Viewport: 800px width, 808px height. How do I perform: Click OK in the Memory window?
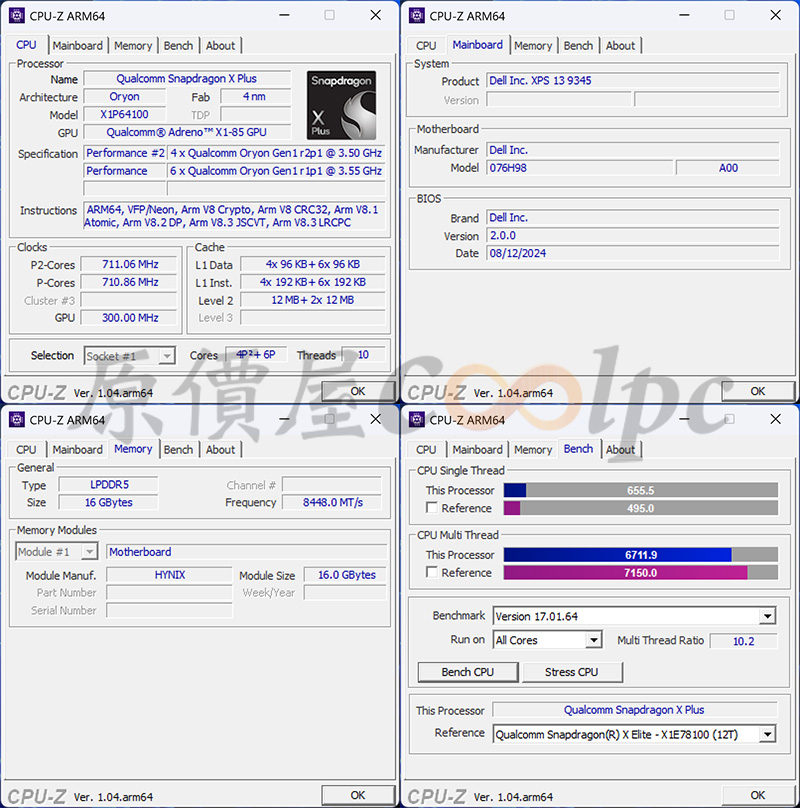[x=358, y=795]
